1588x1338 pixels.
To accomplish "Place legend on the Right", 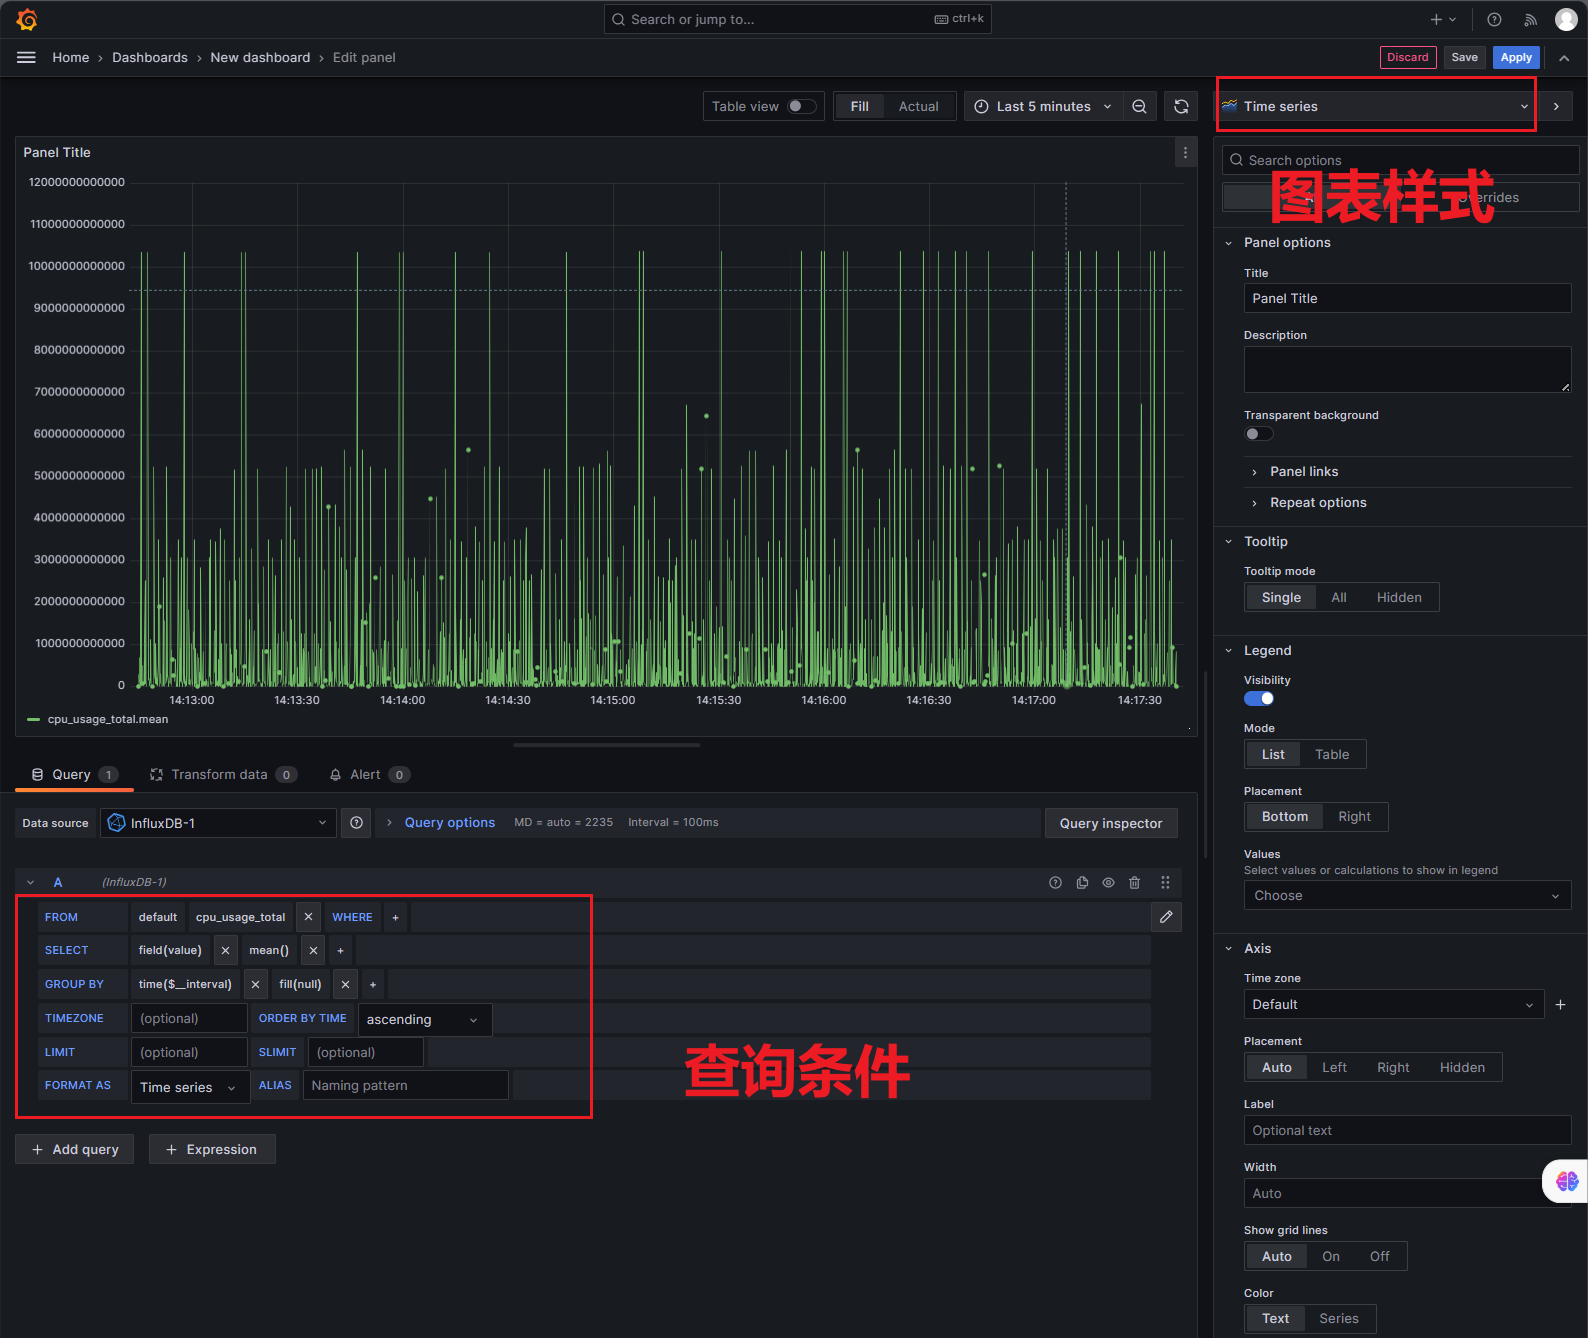I will (1354, 816).
